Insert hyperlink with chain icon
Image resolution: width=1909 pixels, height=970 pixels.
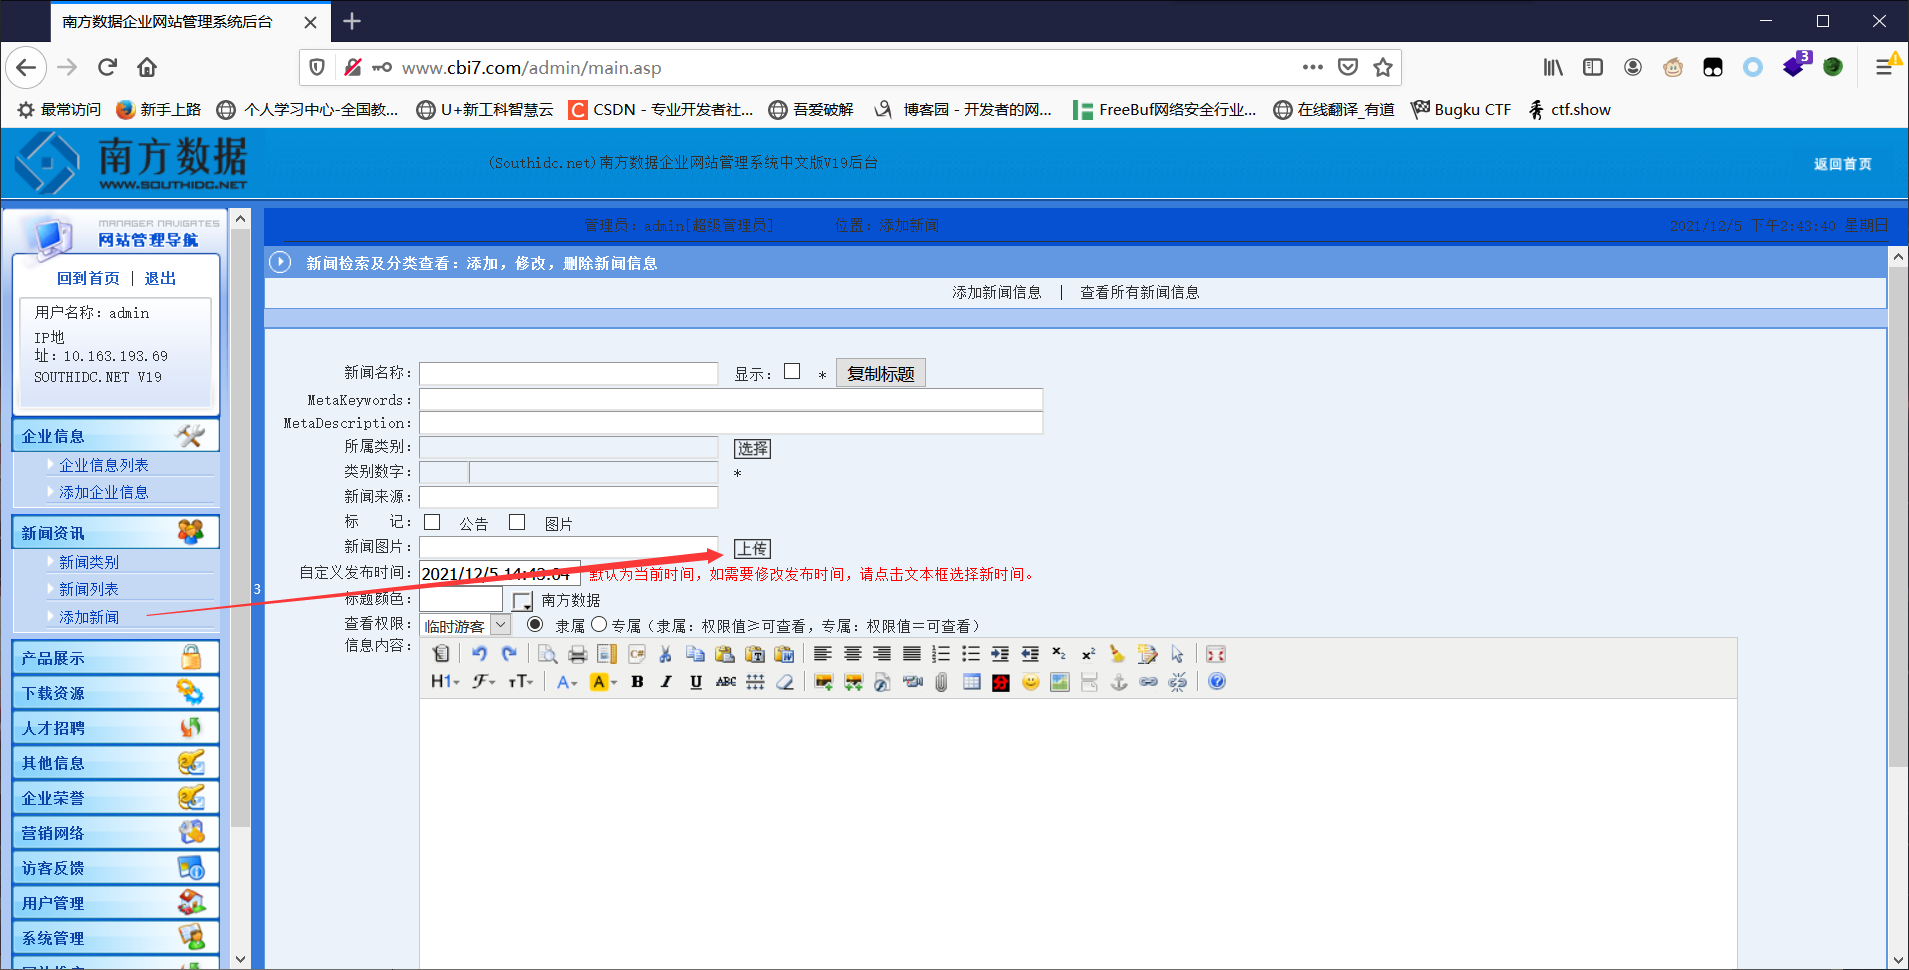tap(1148, 682)
